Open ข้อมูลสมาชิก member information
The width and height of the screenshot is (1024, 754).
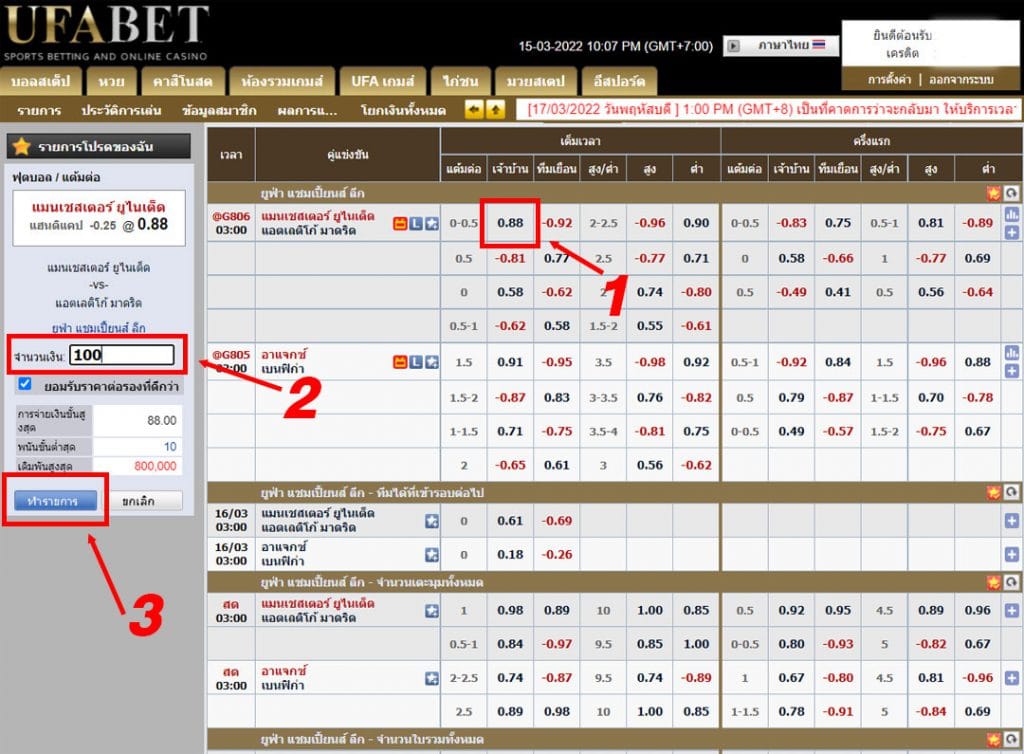(x=219, y=110)
